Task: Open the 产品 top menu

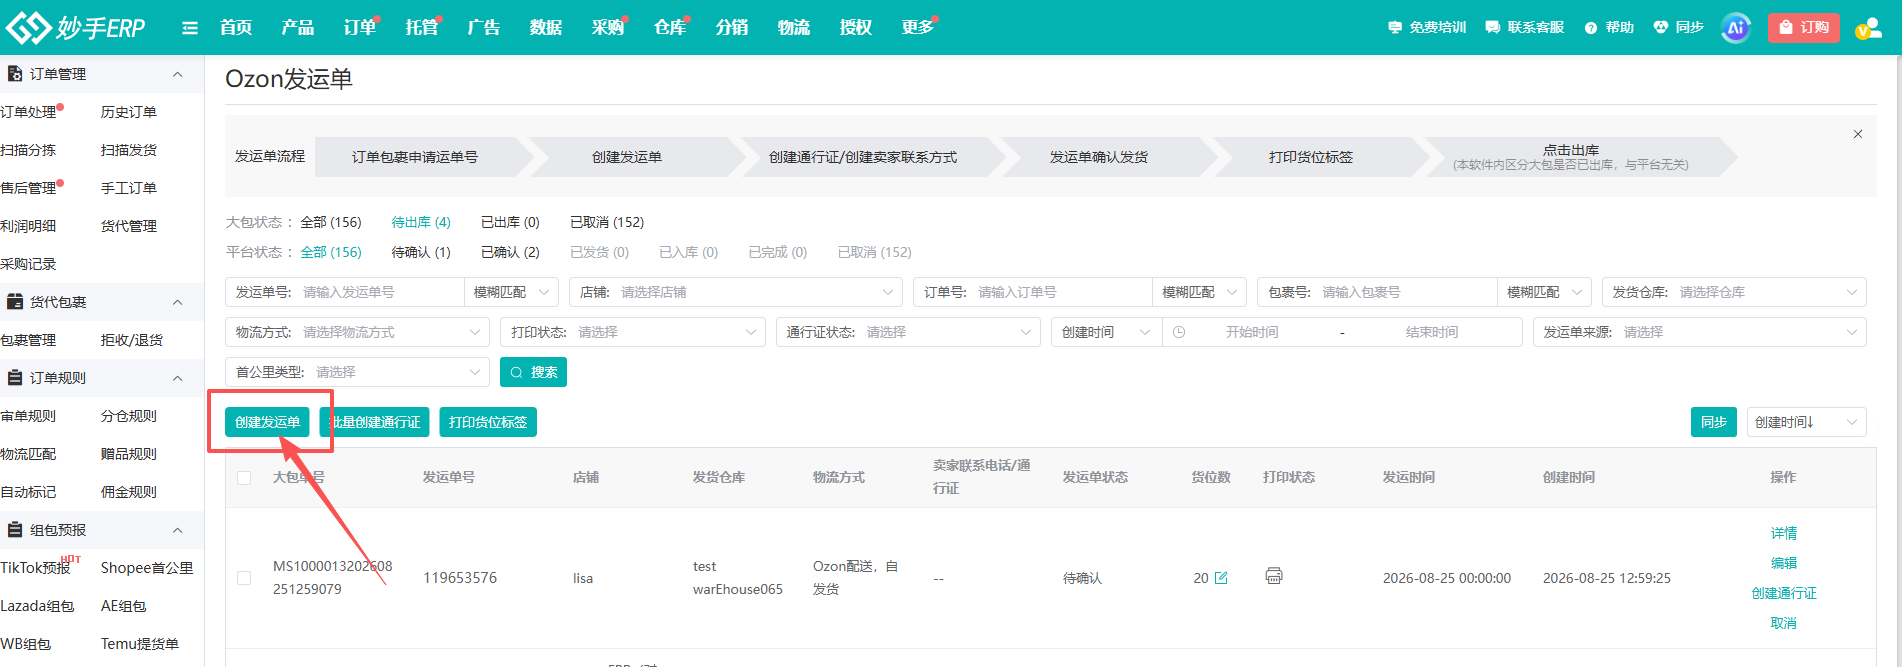Action: 298,28
